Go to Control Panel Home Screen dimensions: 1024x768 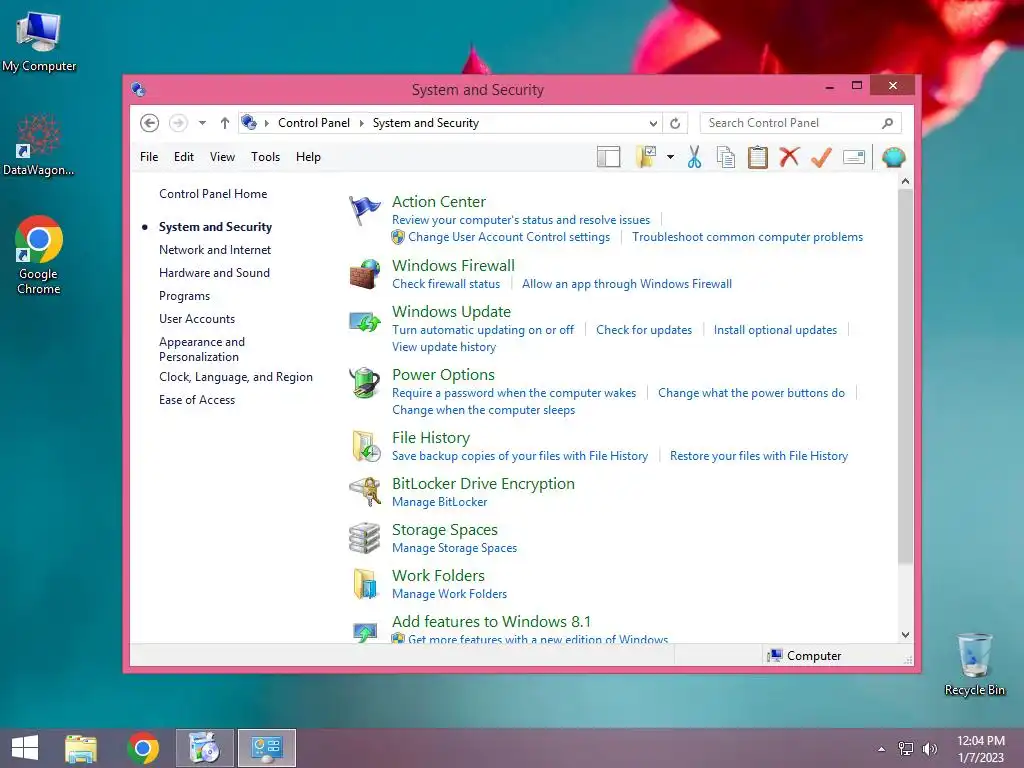(213, 194)
